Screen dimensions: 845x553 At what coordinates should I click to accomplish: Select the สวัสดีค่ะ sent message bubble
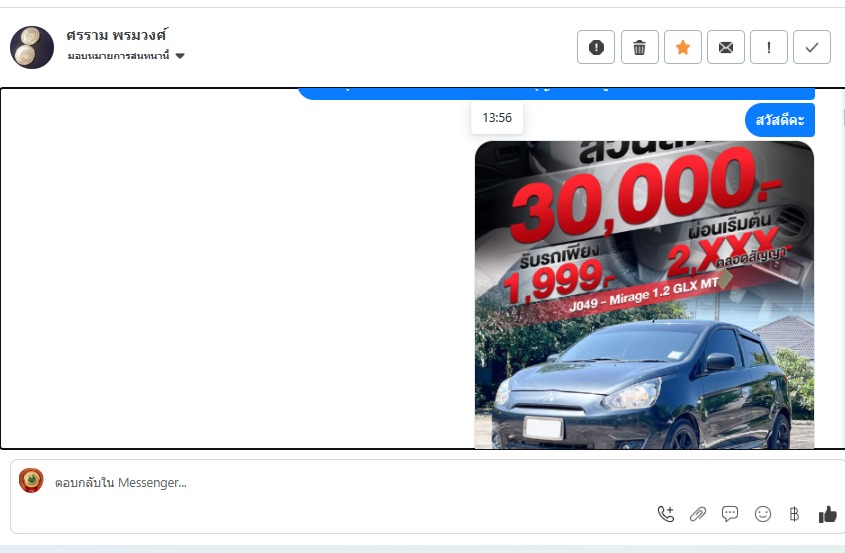[780, 120]
